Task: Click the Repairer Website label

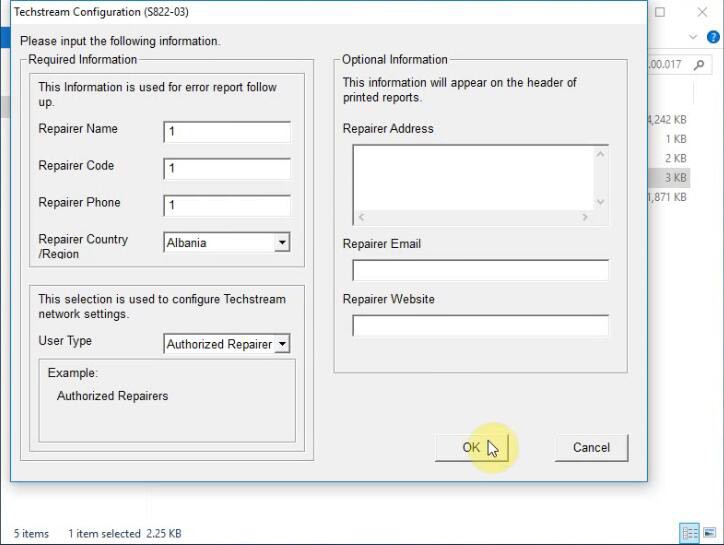Action: click(x=388, y=299)
